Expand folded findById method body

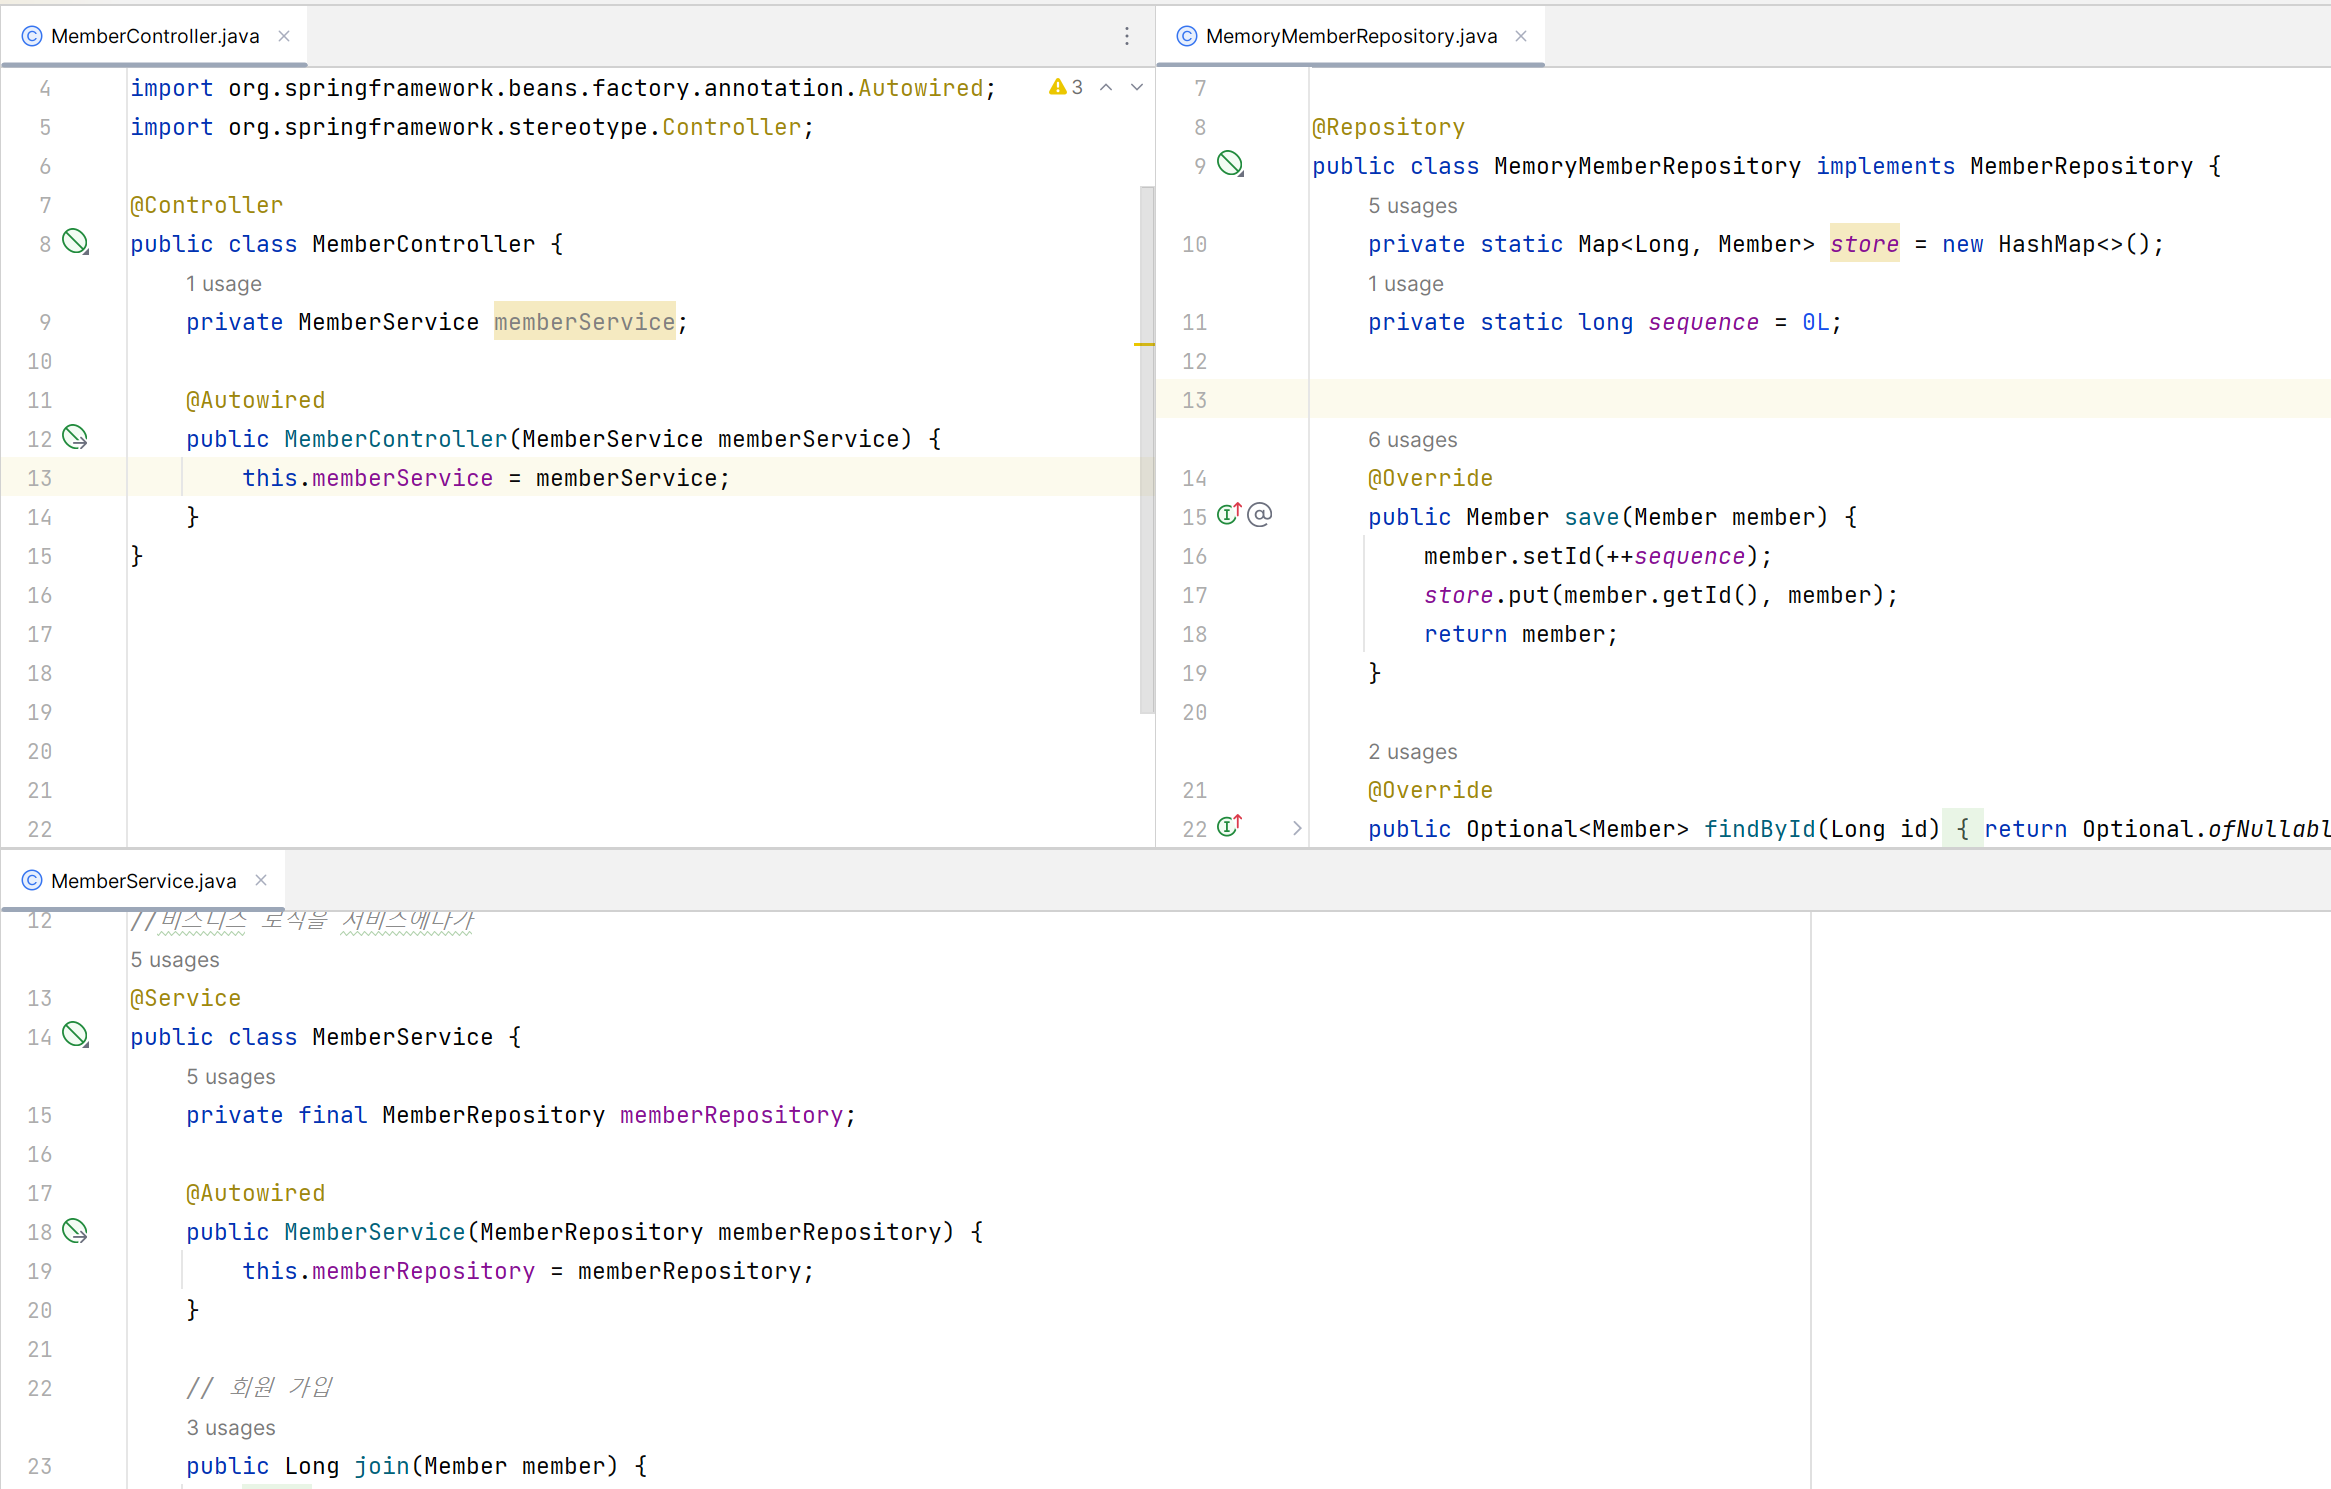click(1297, 828)
